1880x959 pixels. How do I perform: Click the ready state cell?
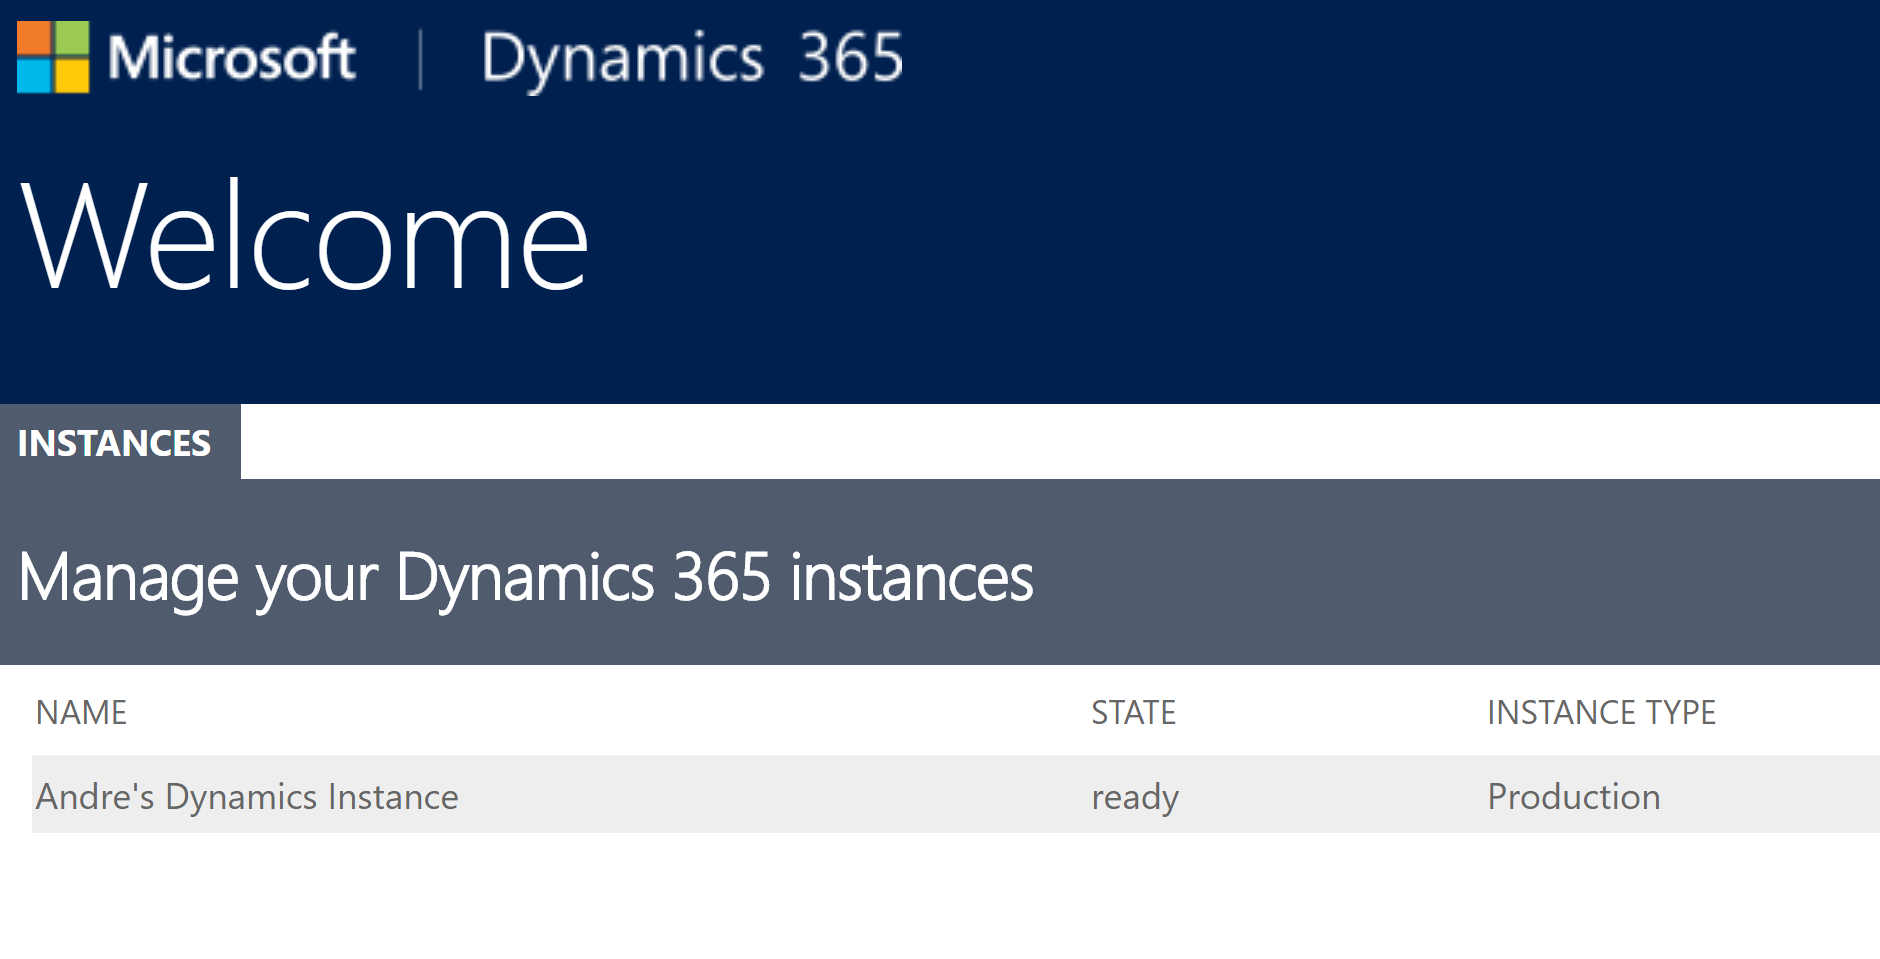1135,796
